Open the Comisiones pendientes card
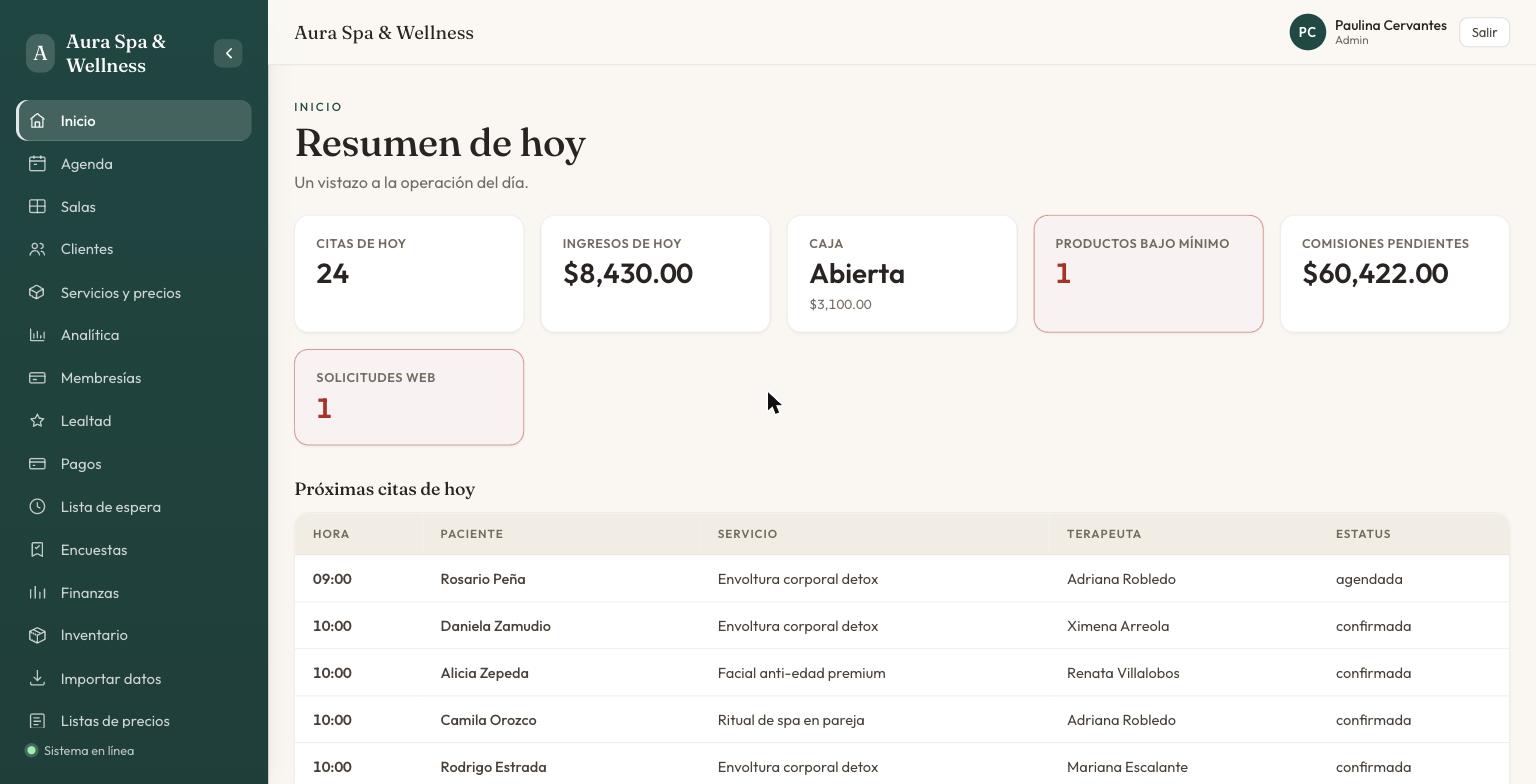This screenshot has width=1536, height=784. coord(1394,274)
